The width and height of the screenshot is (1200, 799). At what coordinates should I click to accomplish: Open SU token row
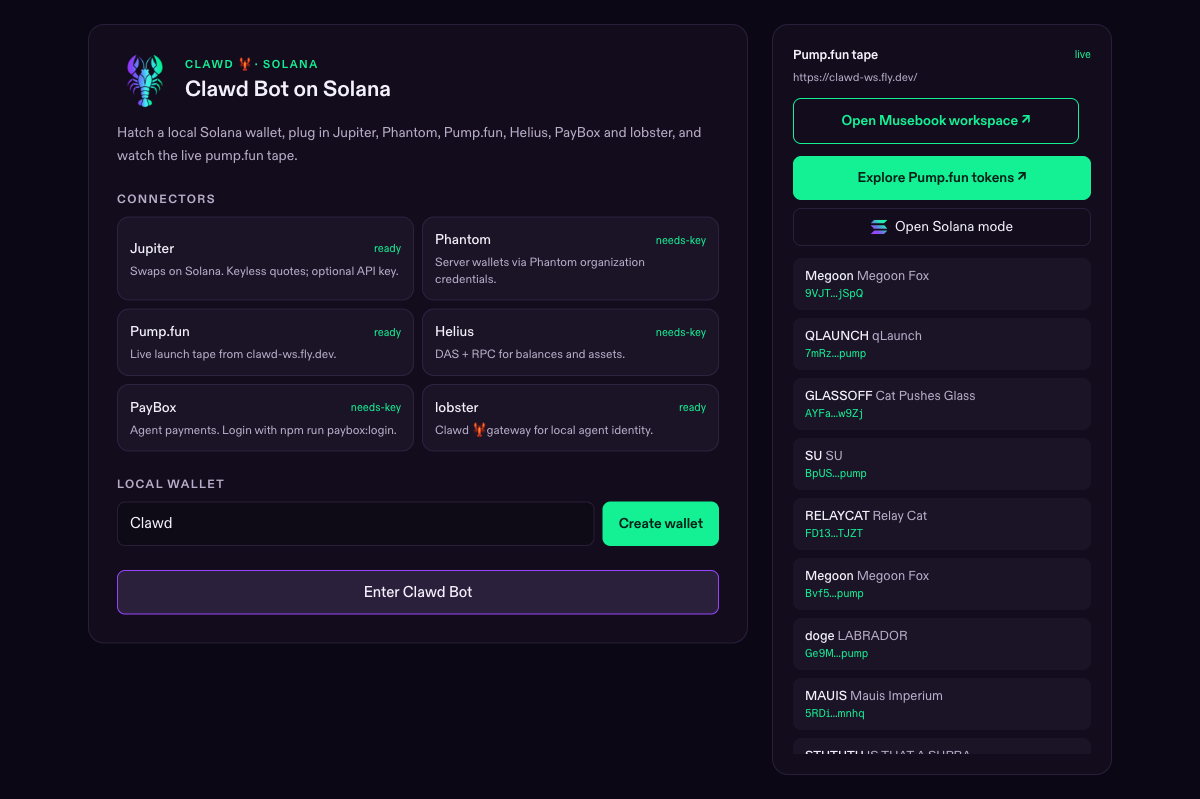click(942, 464)
